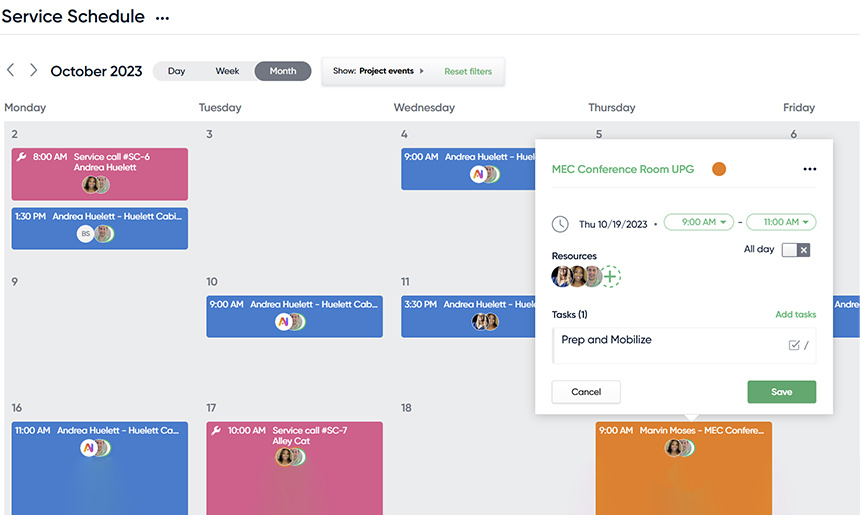Add a resource with green plus icon
860x515 pixels.
[610, 276]
